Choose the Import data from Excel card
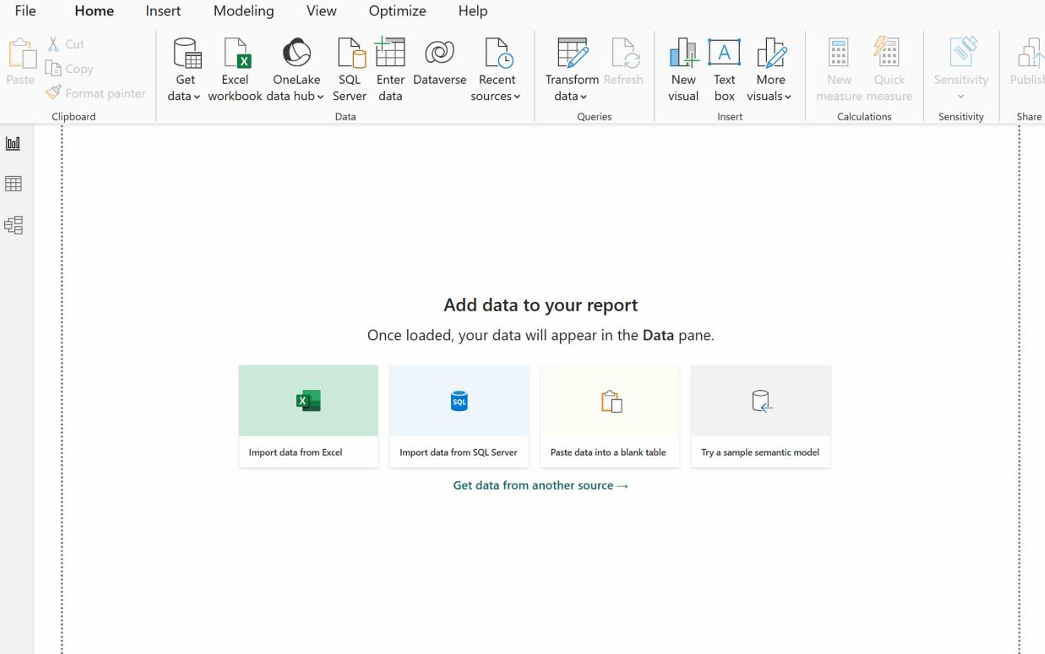The height and width of the screenshot is (654, 1045). (x=309, y=416)
